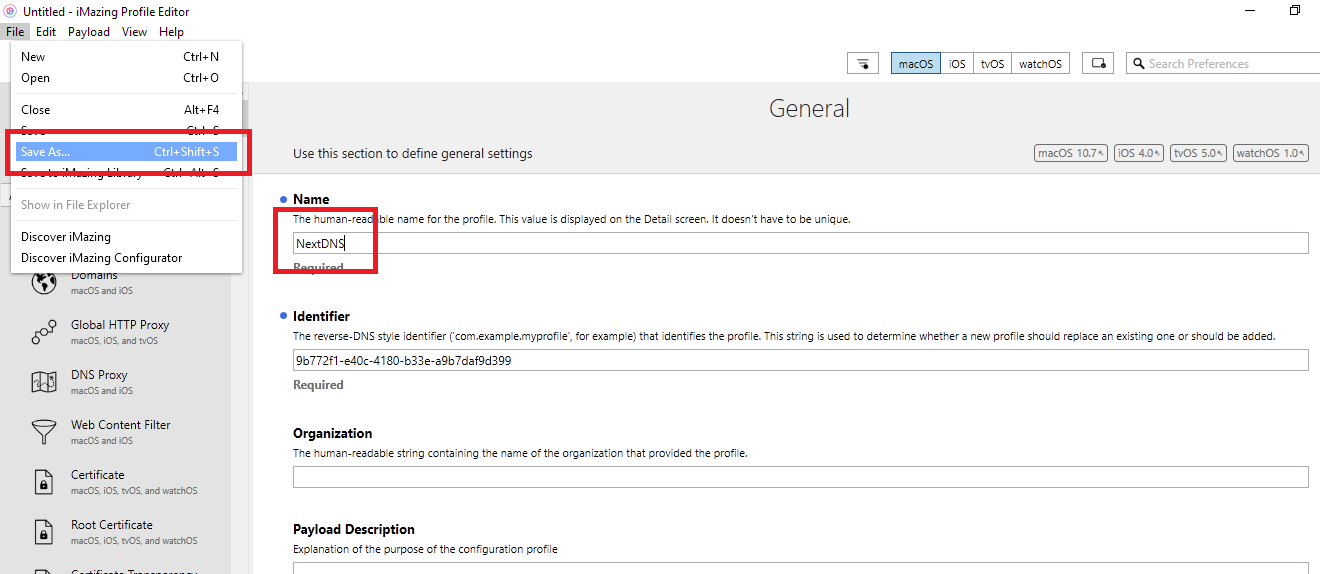1320x574 pixels.
Task: Click the filter payloads icon button
Action: (x=862, y=64)
